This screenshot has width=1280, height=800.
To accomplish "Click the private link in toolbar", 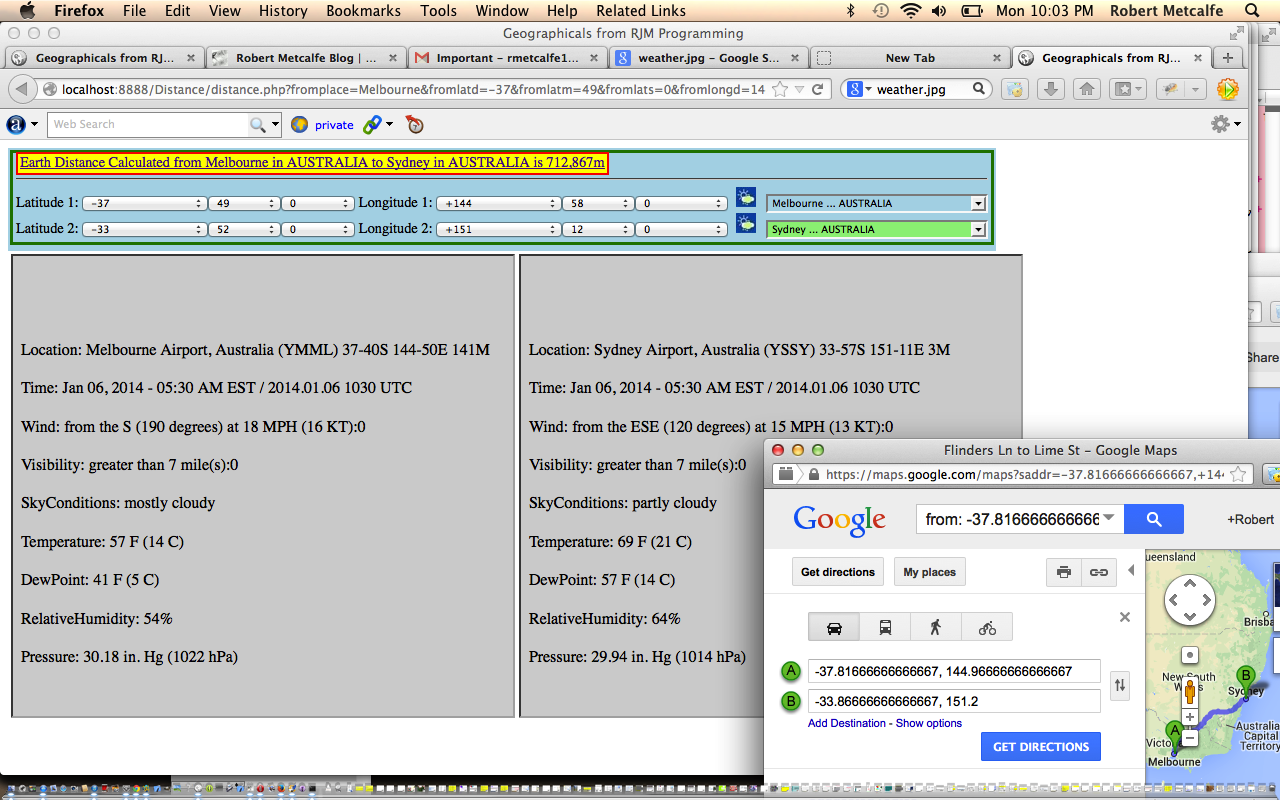I will (x=334, y=125).
